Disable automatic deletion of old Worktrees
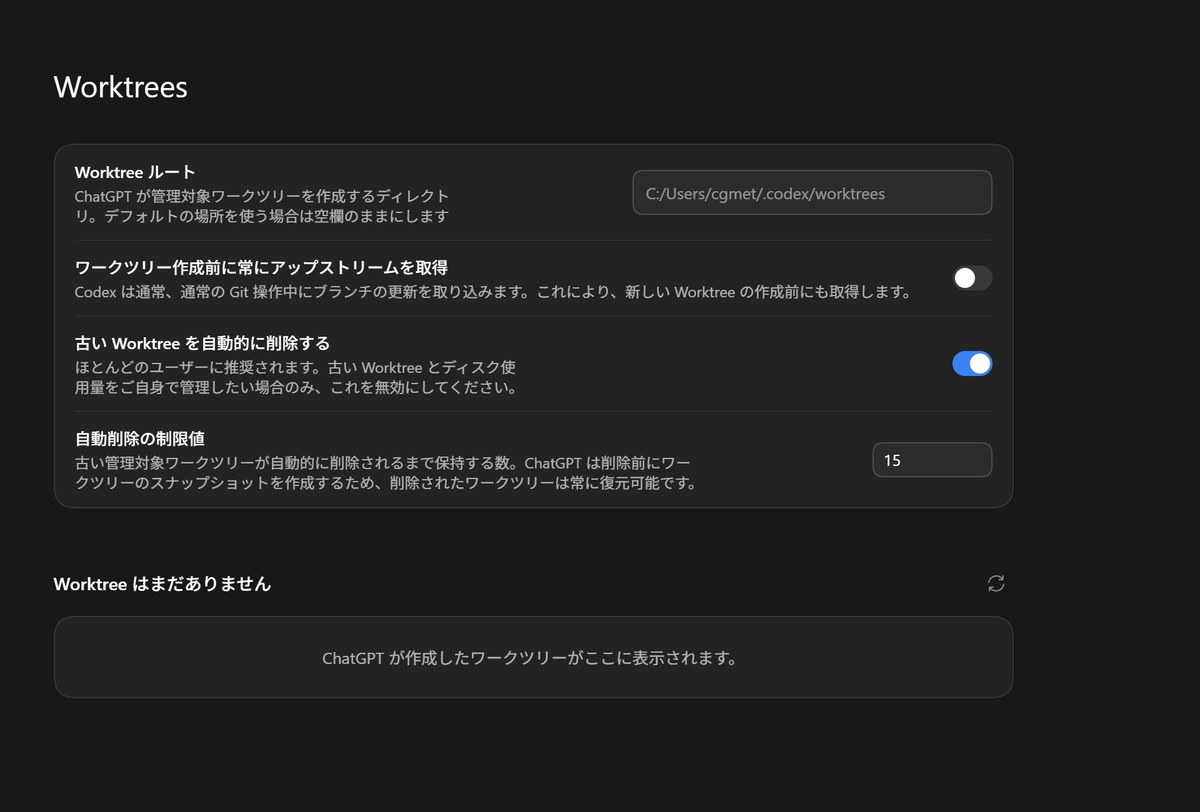 coord(972,364)
